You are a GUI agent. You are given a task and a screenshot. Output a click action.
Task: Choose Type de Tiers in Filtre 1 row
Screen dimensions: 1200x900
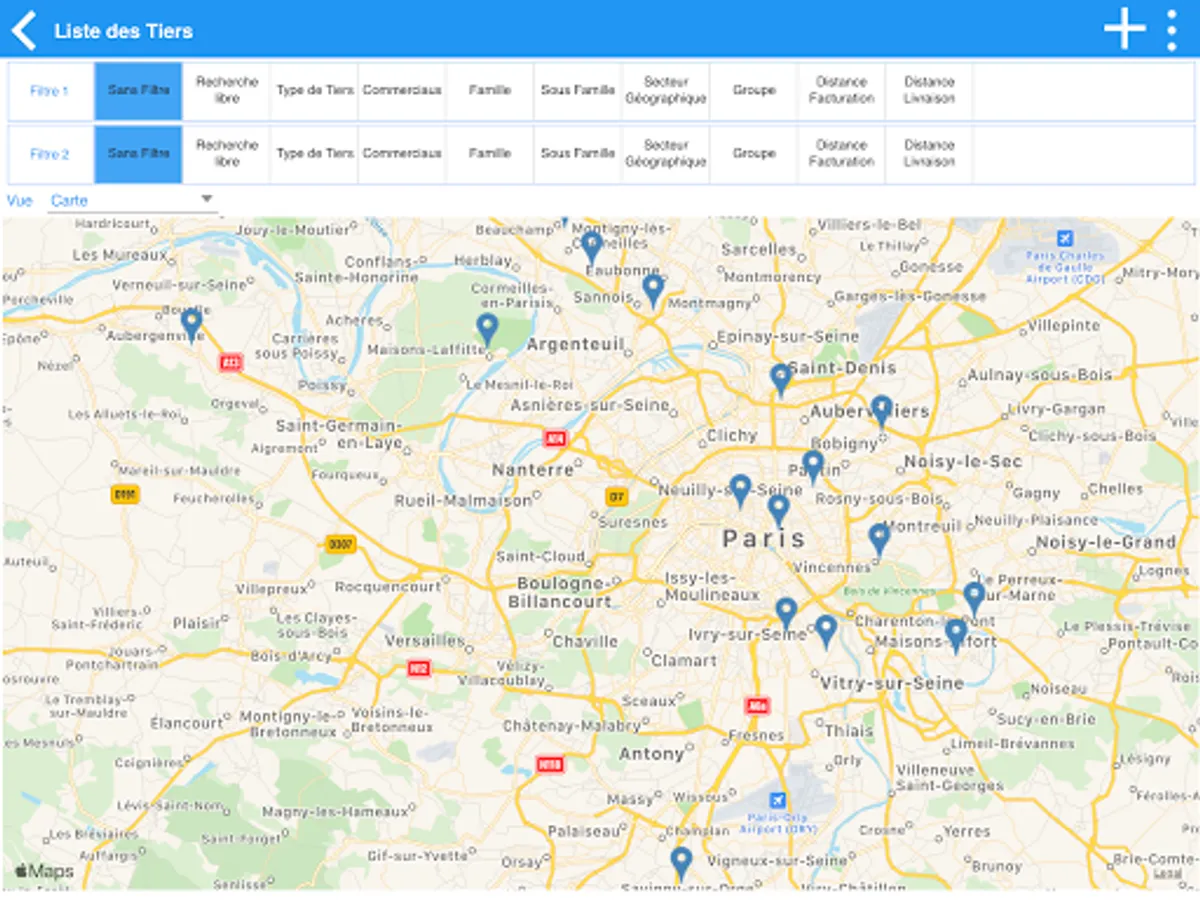tap(315, 91)
